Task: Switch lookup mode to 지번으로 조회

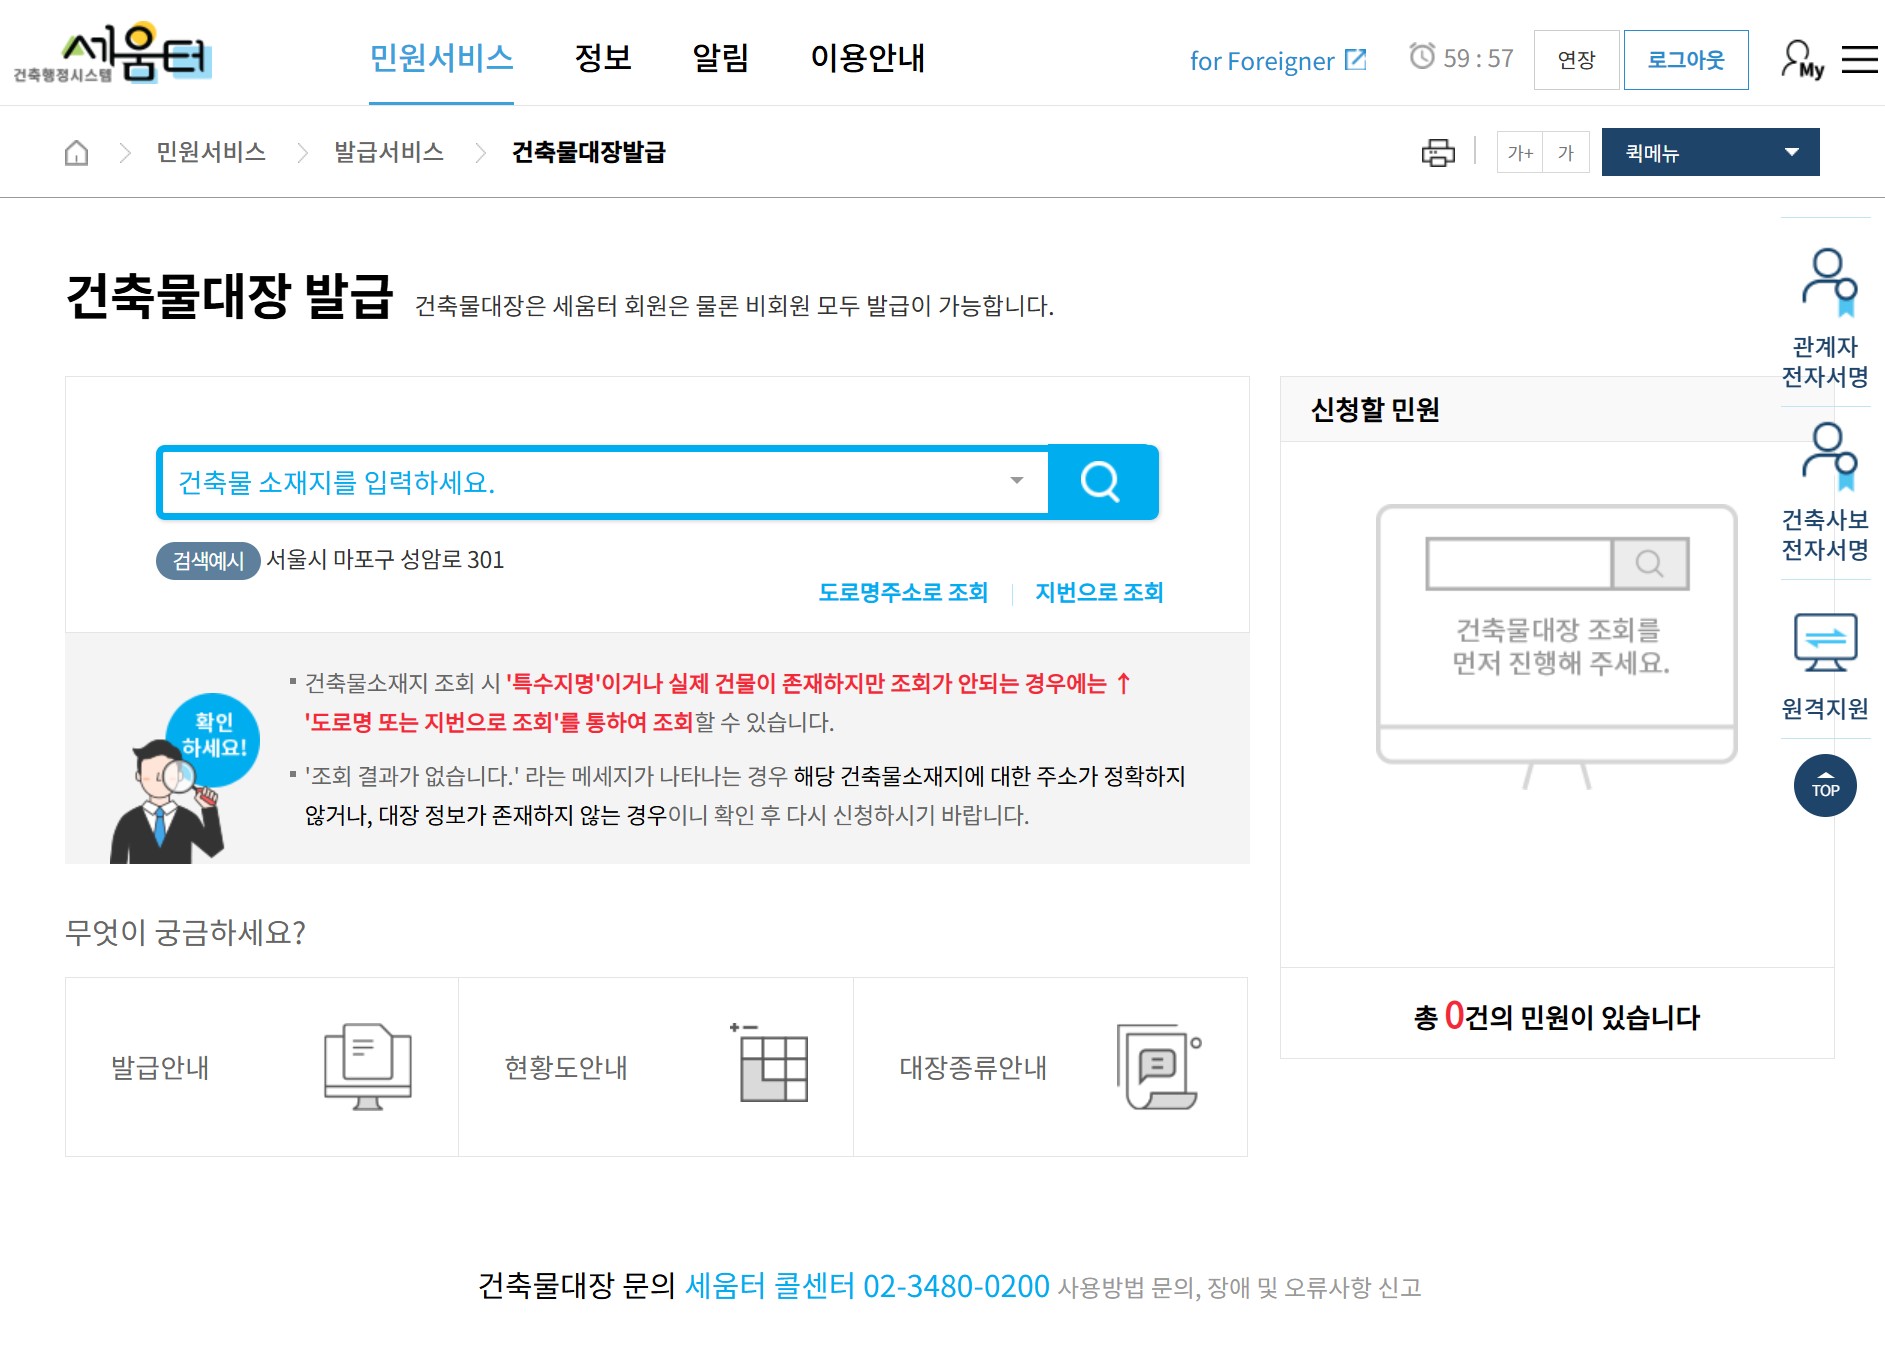Action: tap(1098, 592)
